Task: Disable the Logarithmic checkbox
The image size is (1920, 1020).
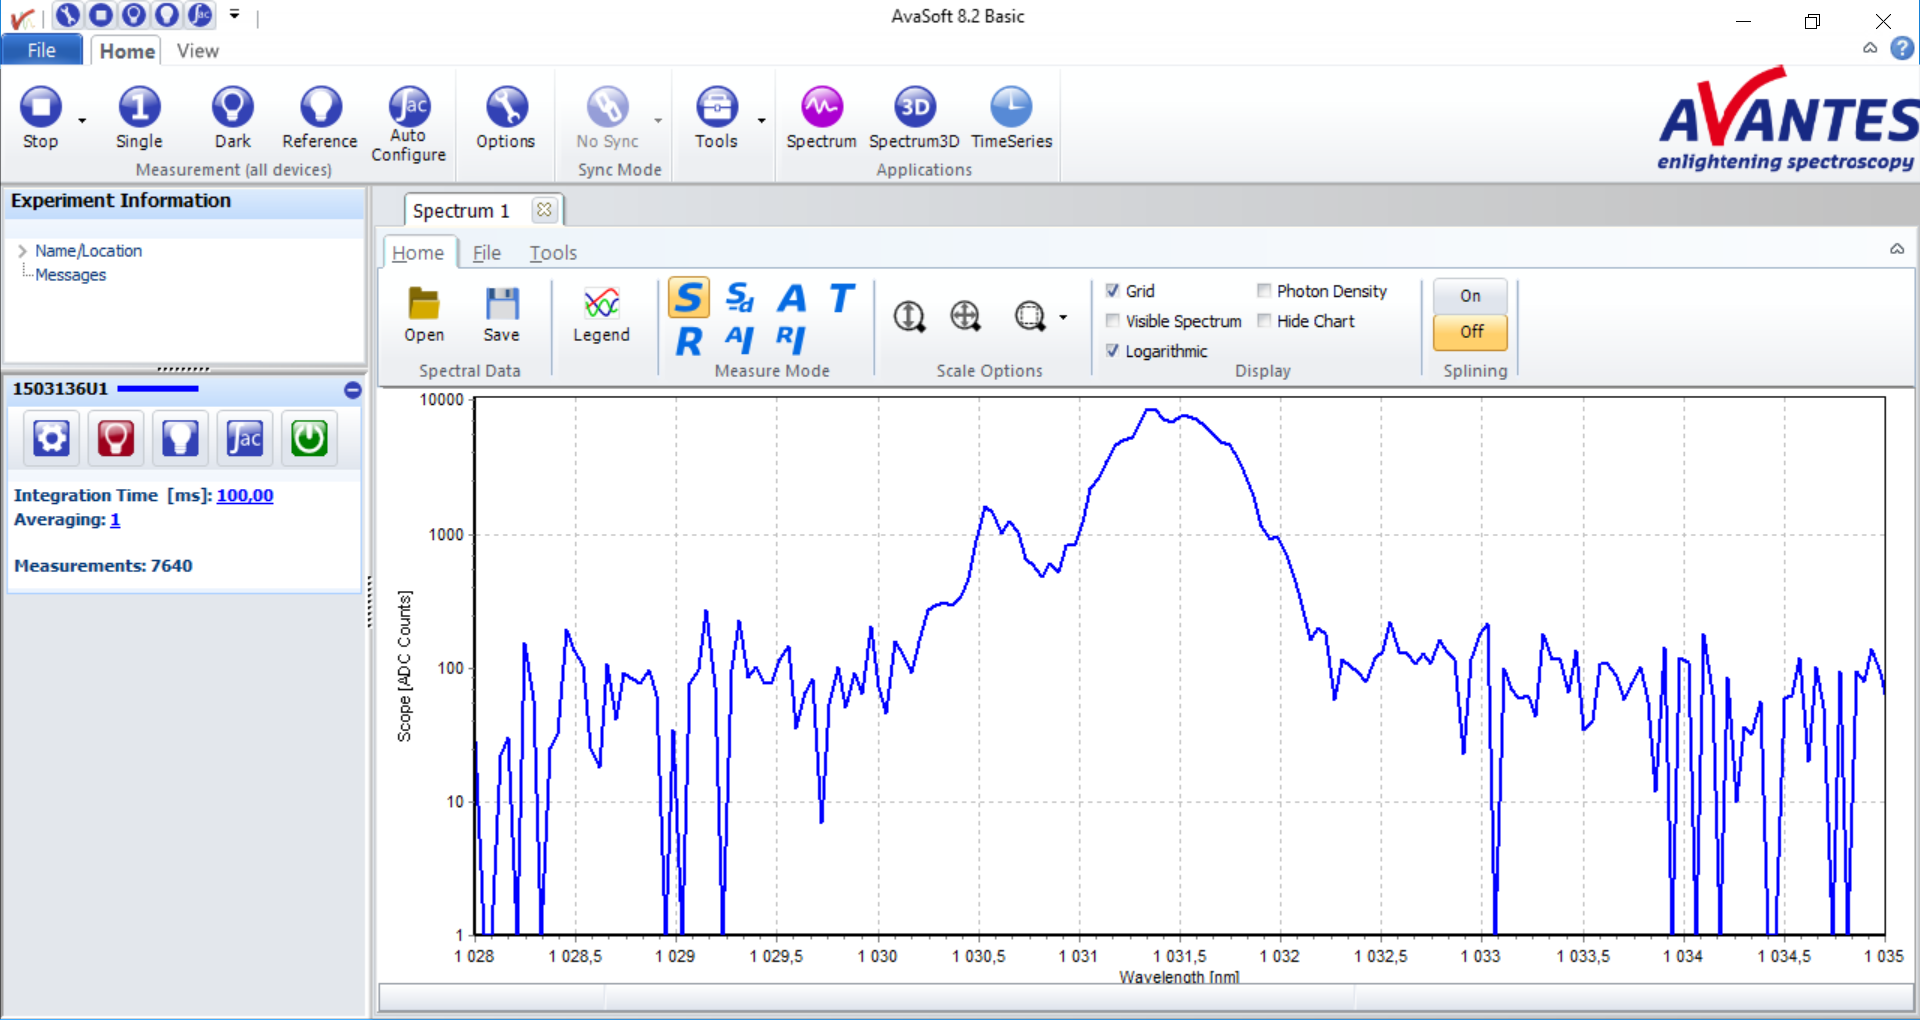Action: click(1112, 351)
